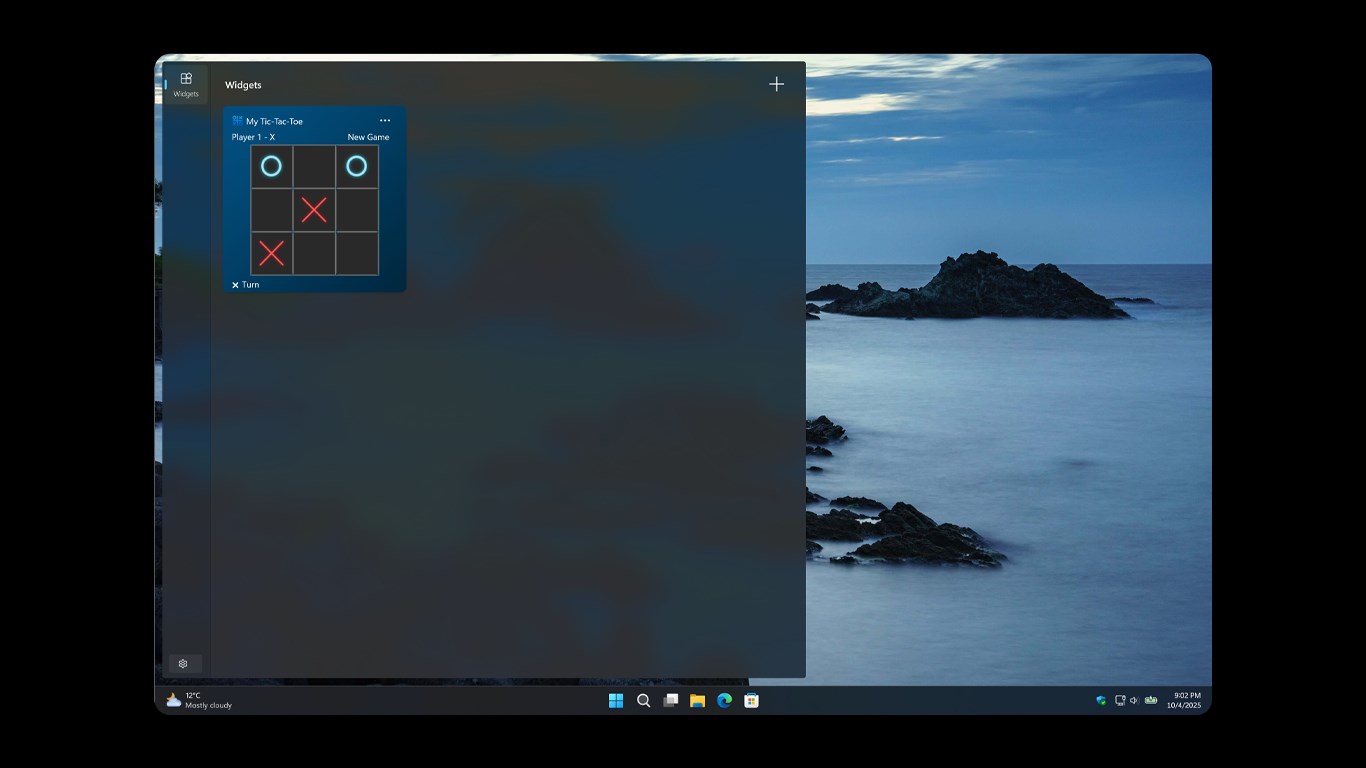
Task: Click the O in the top-right cell
Action: click(356, 166)
